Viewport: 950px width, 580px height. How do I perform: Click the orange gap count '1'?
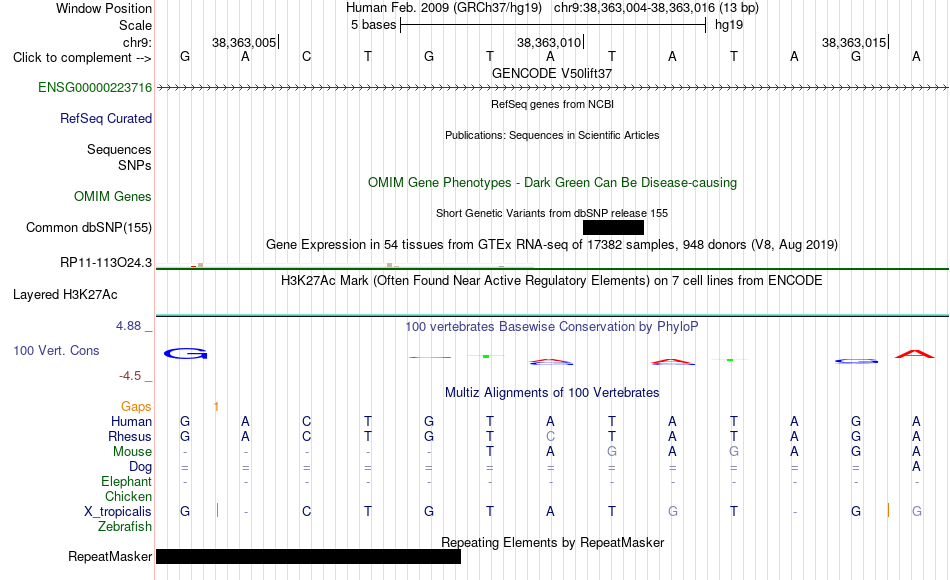[x=216, y=407]
